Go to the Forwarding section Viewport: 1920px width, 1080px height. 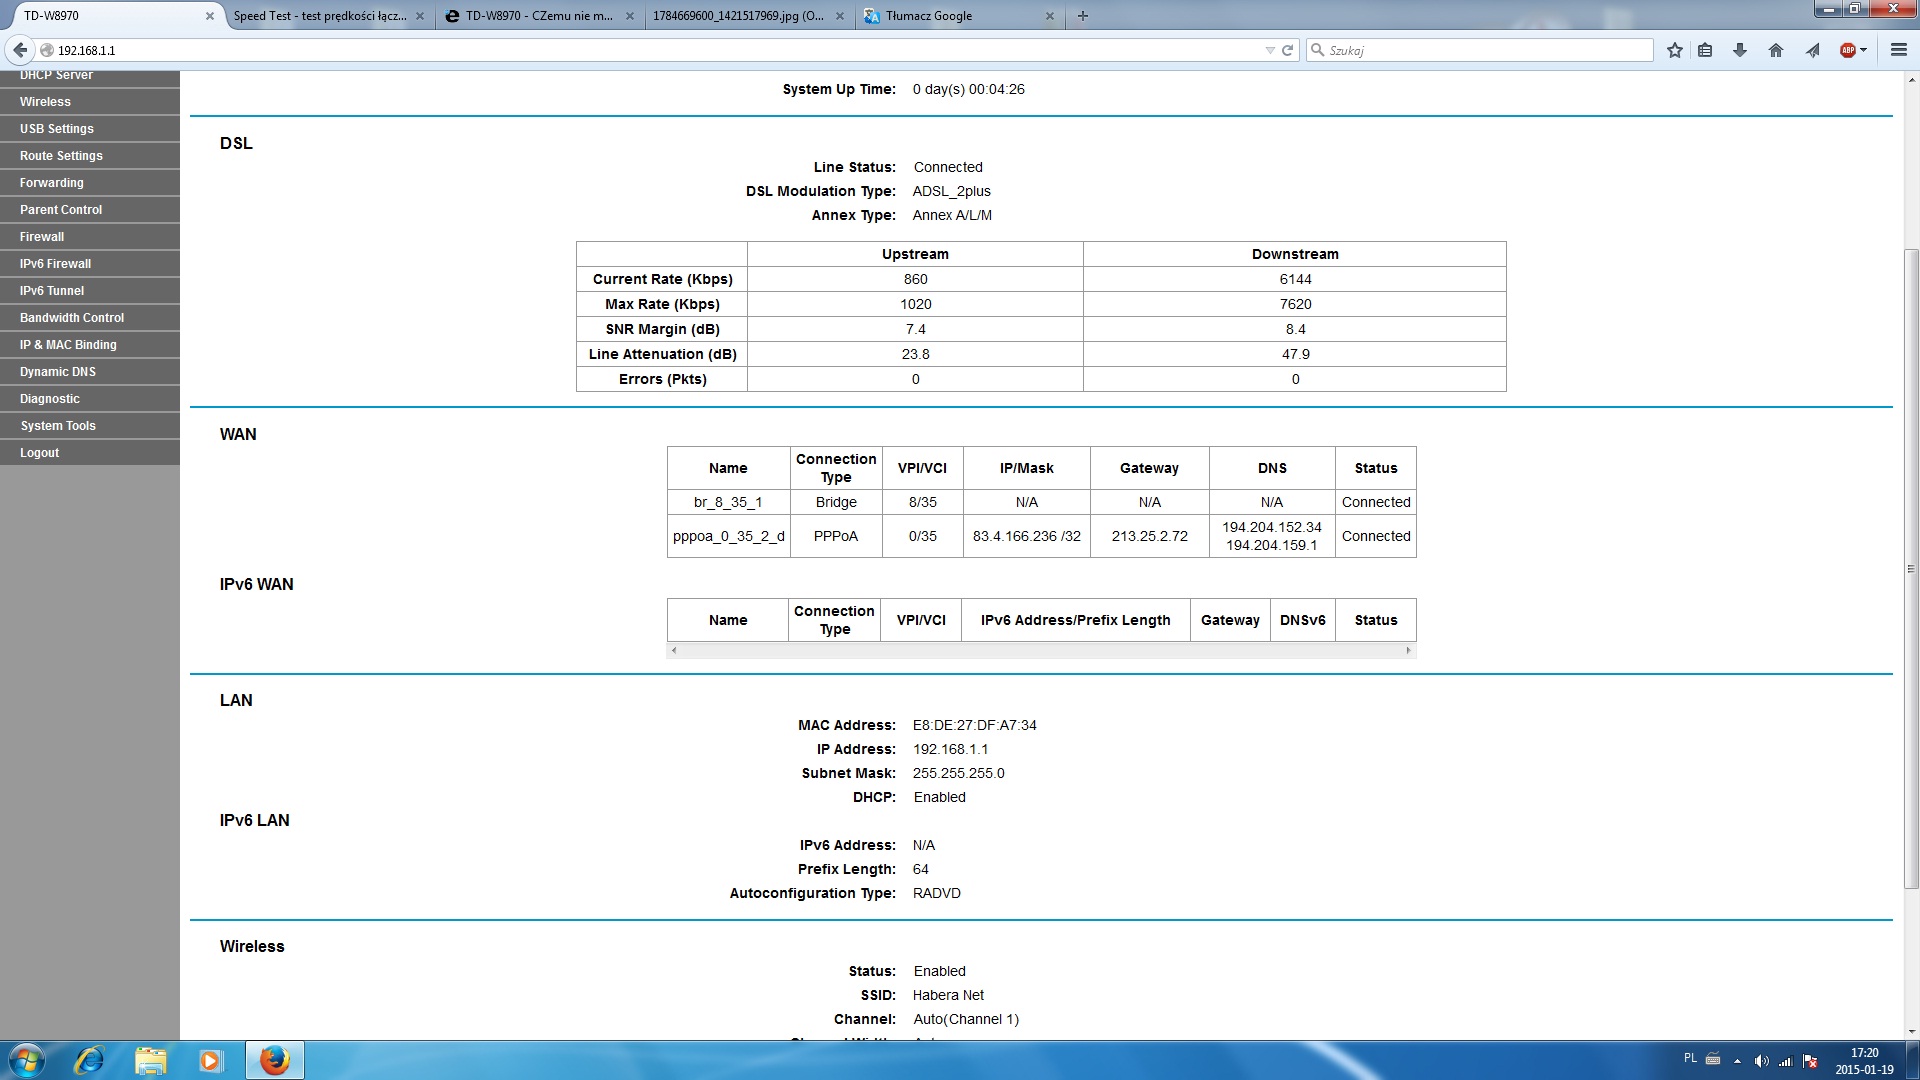pos(90,183)
